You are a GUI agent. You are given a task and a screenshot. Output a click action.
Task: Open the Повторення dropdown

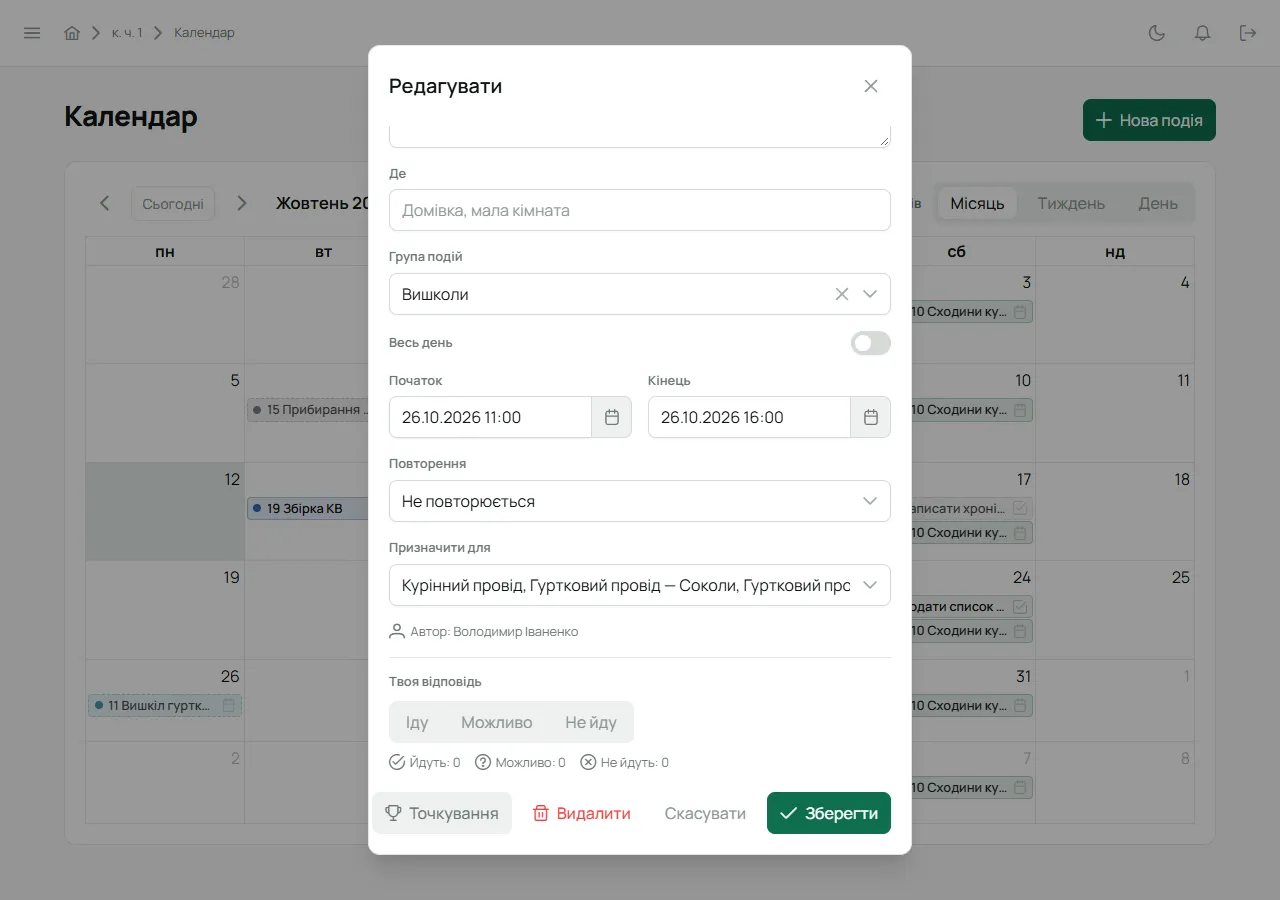click(x=640, y=501)
